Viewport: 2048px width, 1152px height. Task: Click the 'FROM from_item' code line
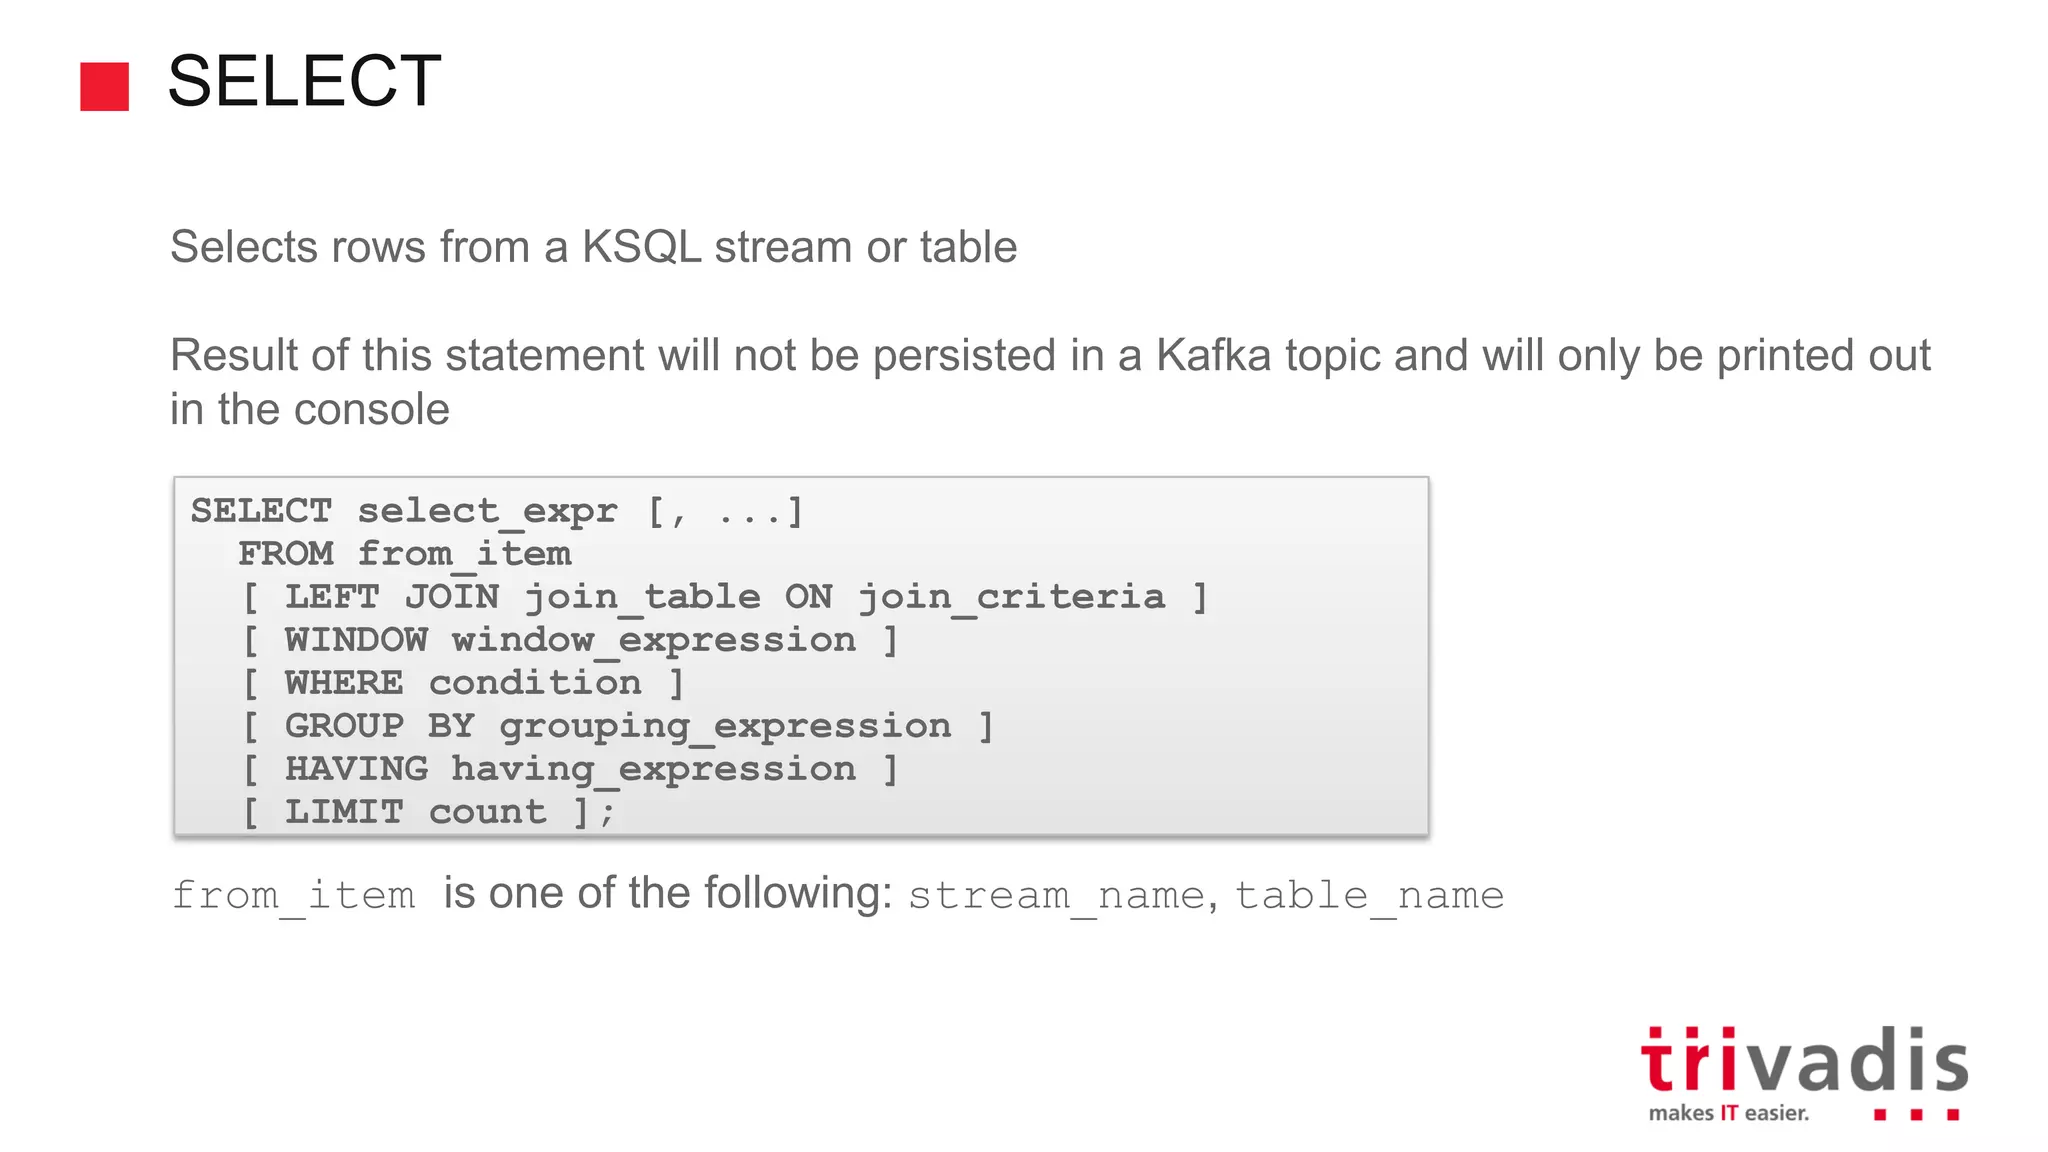pyautogui.click(x=405, y=554)
